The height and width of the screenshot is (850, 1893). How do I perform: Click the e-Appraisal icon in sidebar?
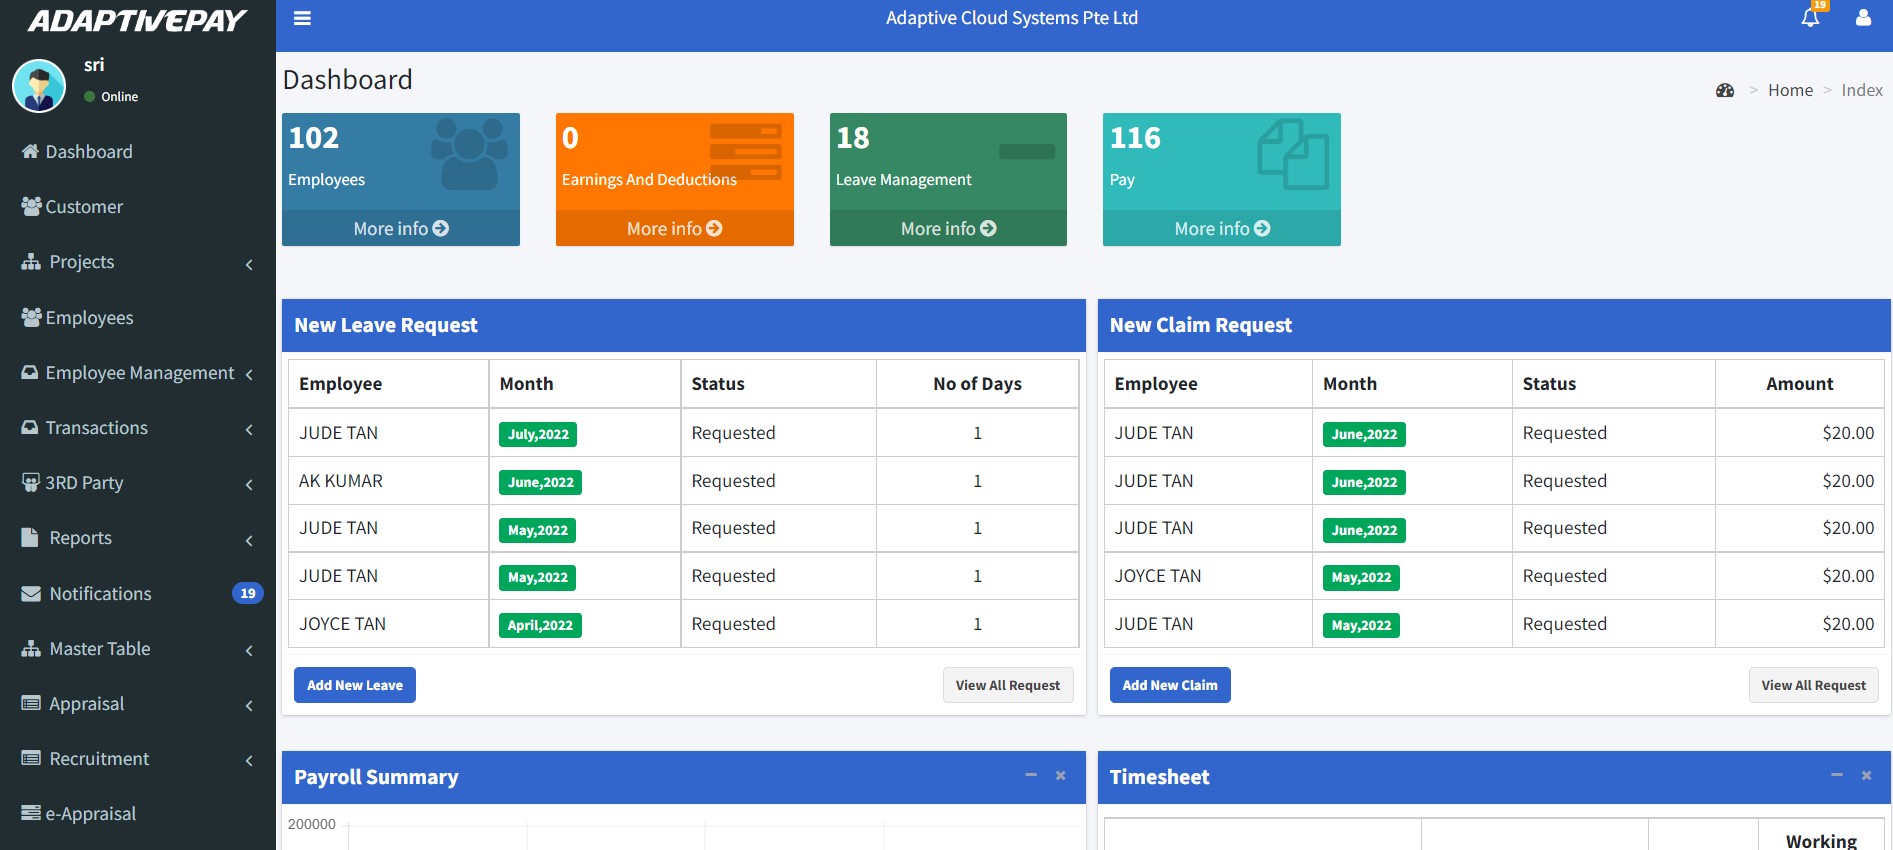[31, 813]
